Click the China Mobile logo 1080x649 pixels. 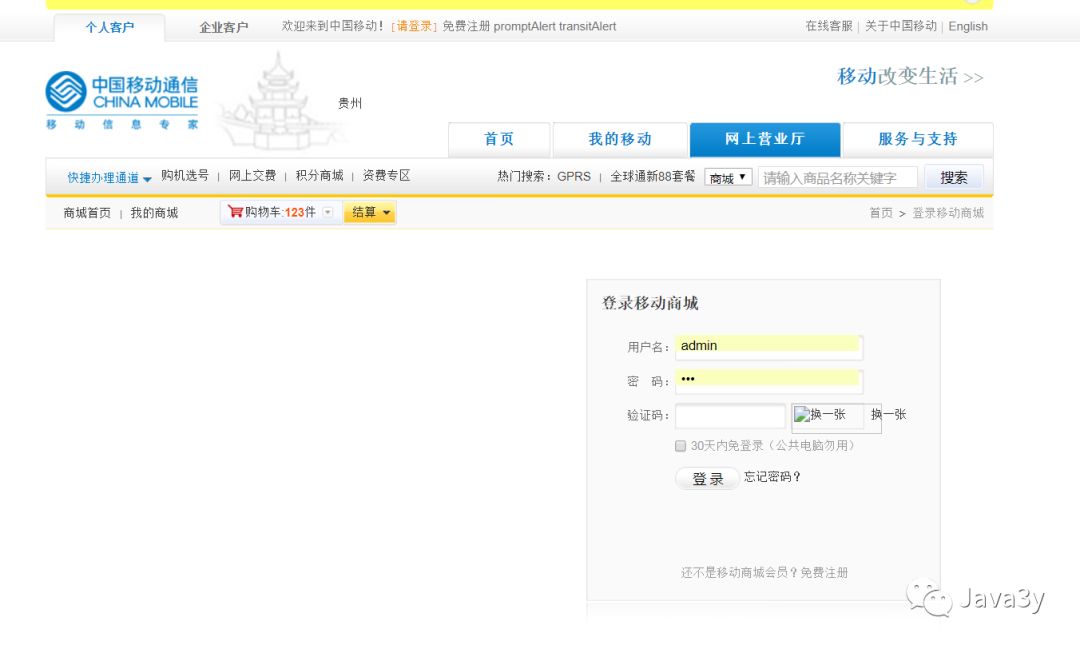pyautogui.click(x=122, y=101)
